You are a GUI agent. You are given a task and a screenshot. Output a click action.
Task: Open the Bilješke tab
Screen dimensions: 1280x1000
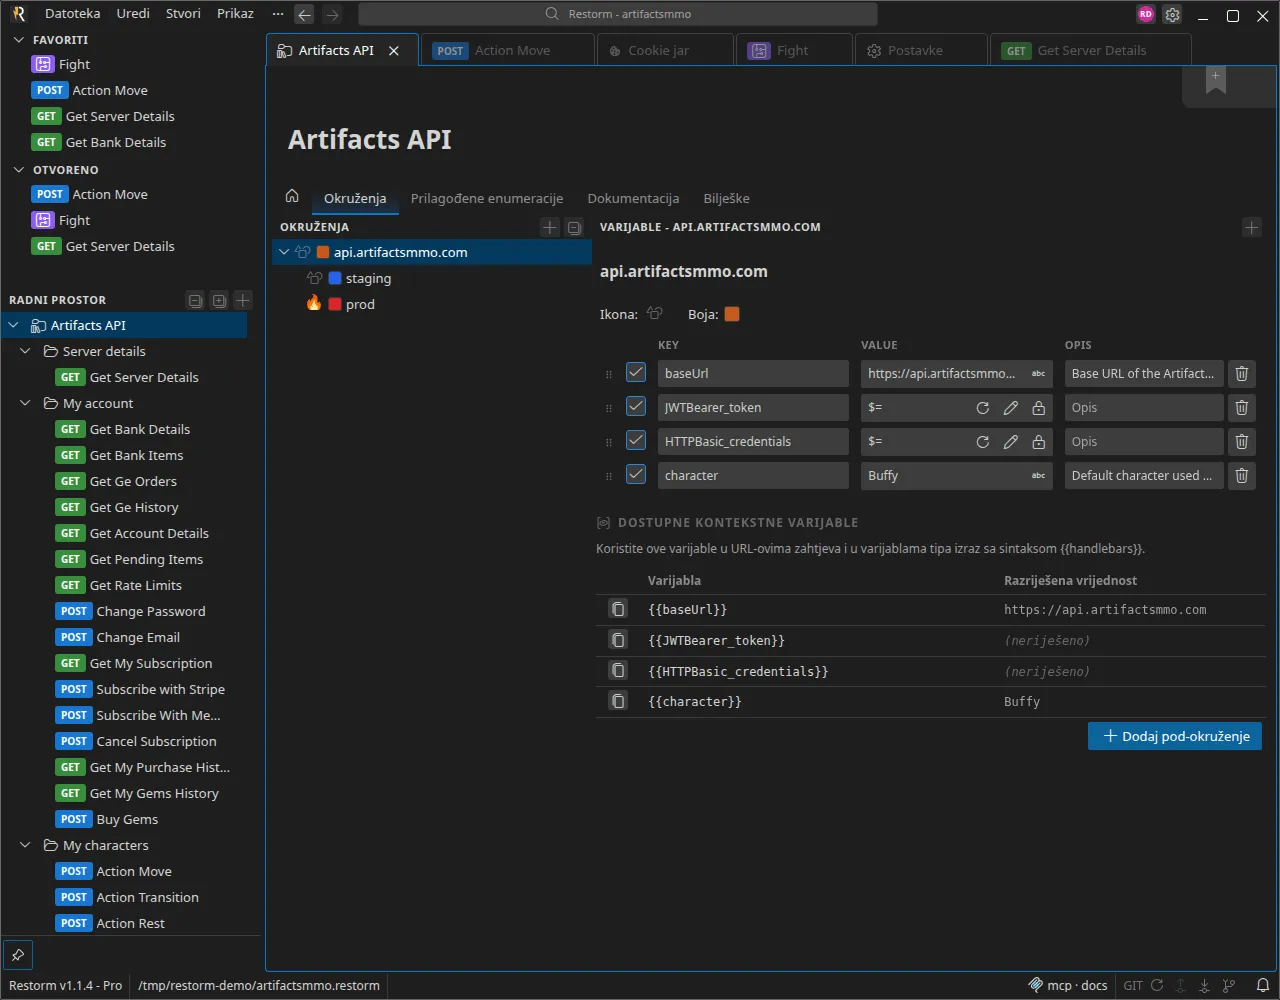pos(726,198)
